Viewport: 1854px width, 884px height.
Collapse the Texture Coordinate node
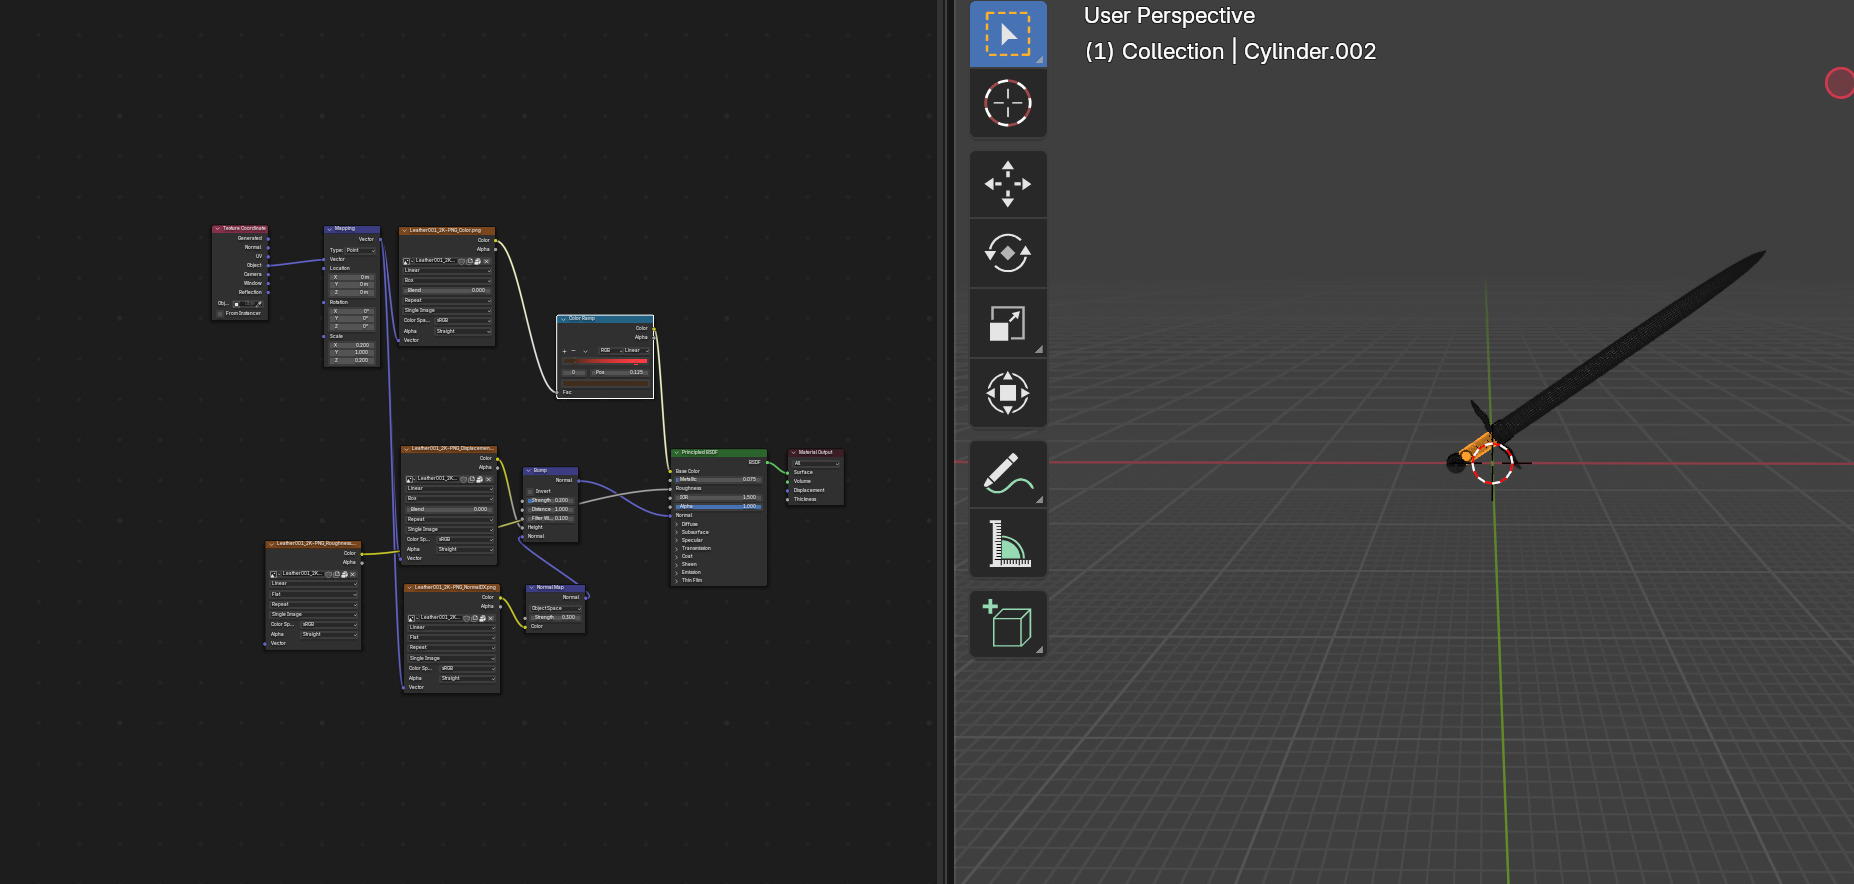(x=217, y=229)
